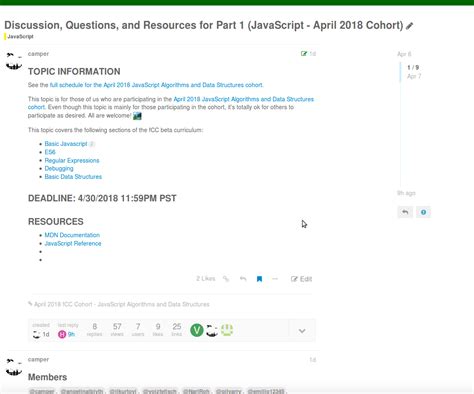Click the '1d' timestamp of the Members post

pos(312,360)
